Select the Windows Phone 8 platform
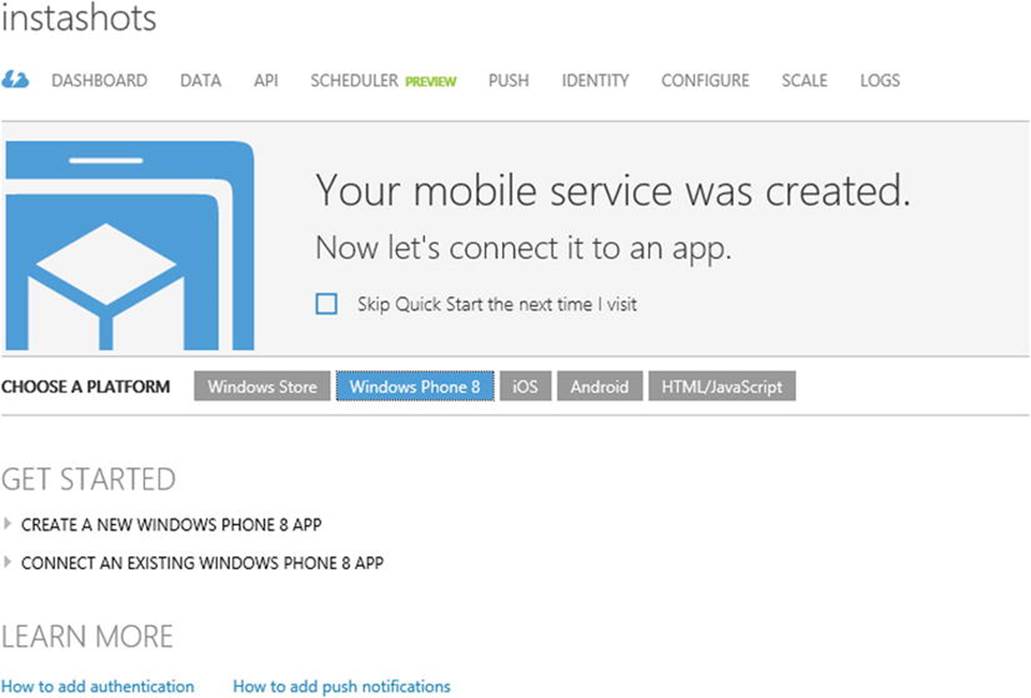The image size is (1031, 698). [415, 386]
